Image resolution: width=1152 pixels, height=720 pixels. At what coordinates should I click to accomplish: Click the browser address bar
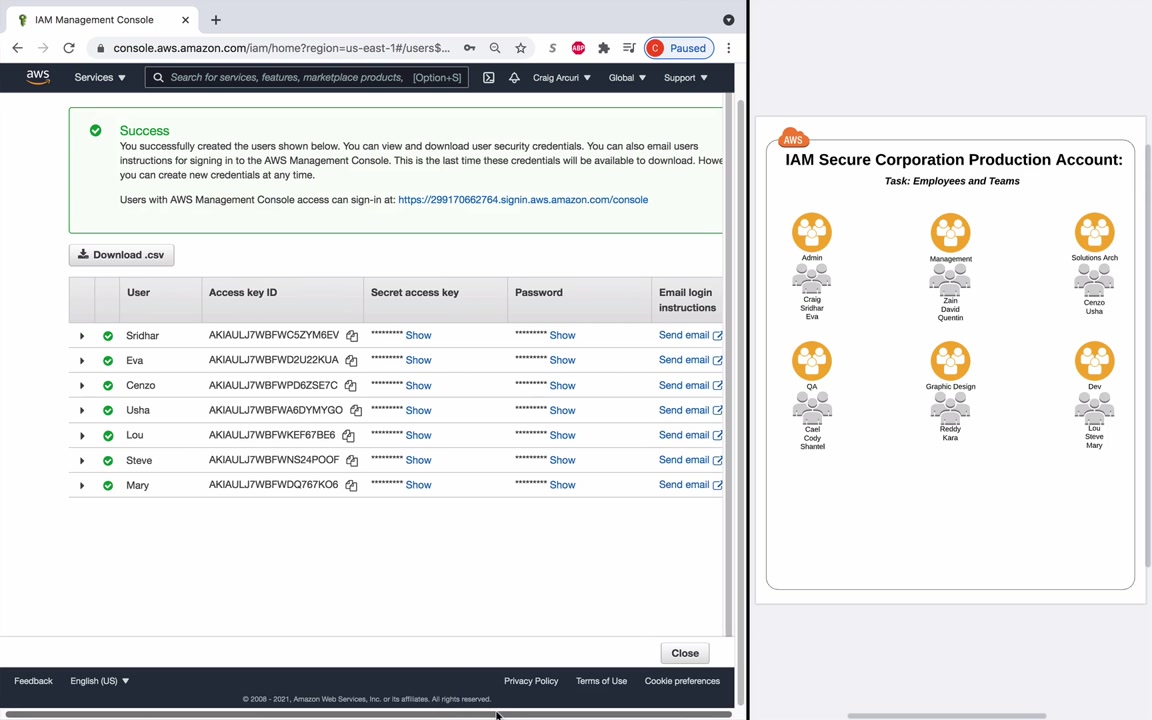tap(281, 48)
